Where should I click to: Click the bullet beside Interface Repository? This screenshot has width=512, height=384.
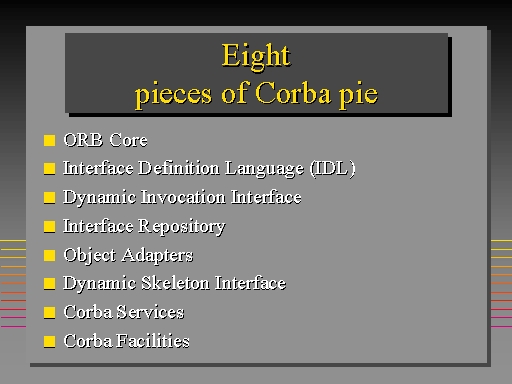coord(49,226)
